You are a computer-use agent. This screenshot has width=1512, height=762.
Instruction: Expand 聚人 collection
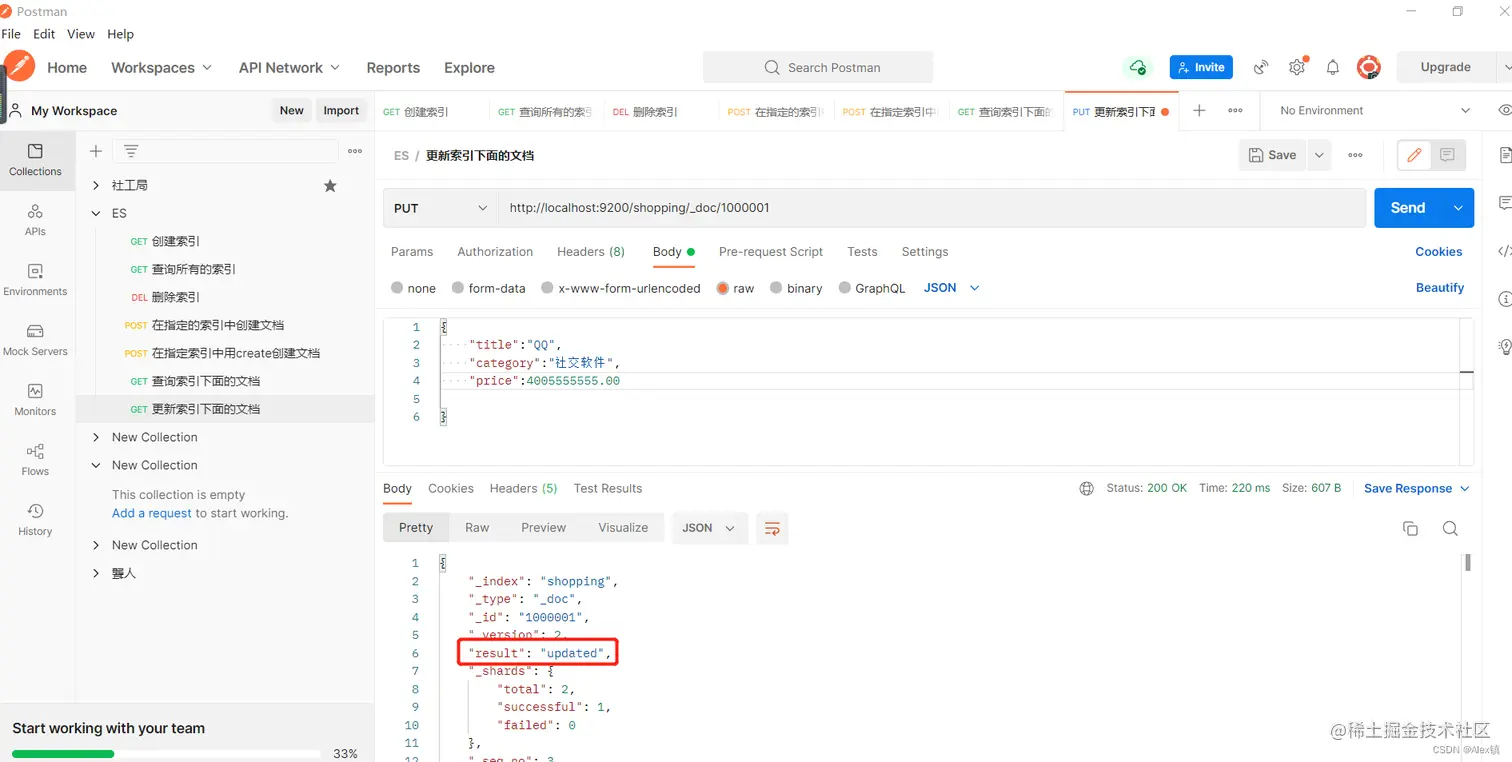click(x=96, y=574)
